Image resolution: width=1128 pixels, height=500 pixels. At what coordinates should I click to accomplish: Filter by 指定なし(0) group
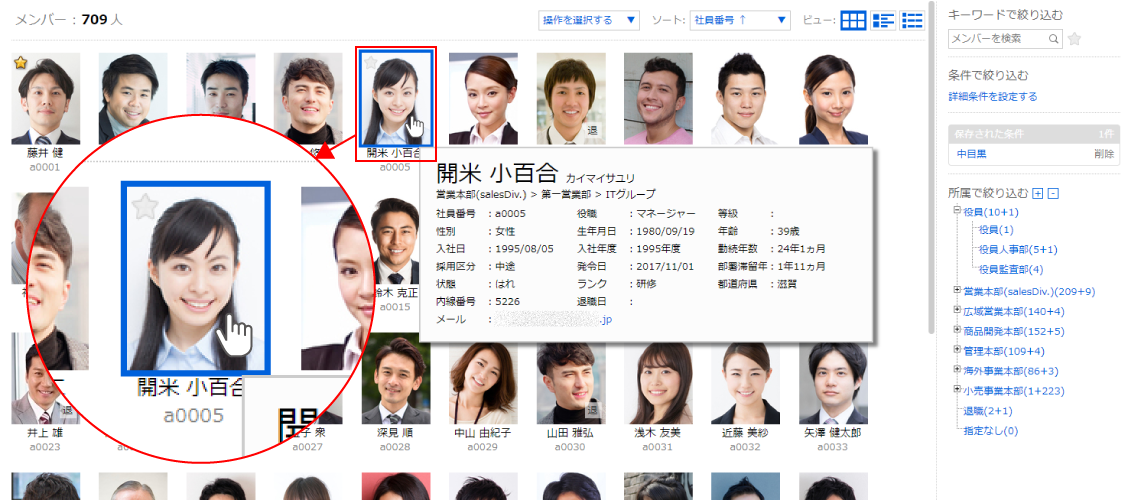[991, 432]
